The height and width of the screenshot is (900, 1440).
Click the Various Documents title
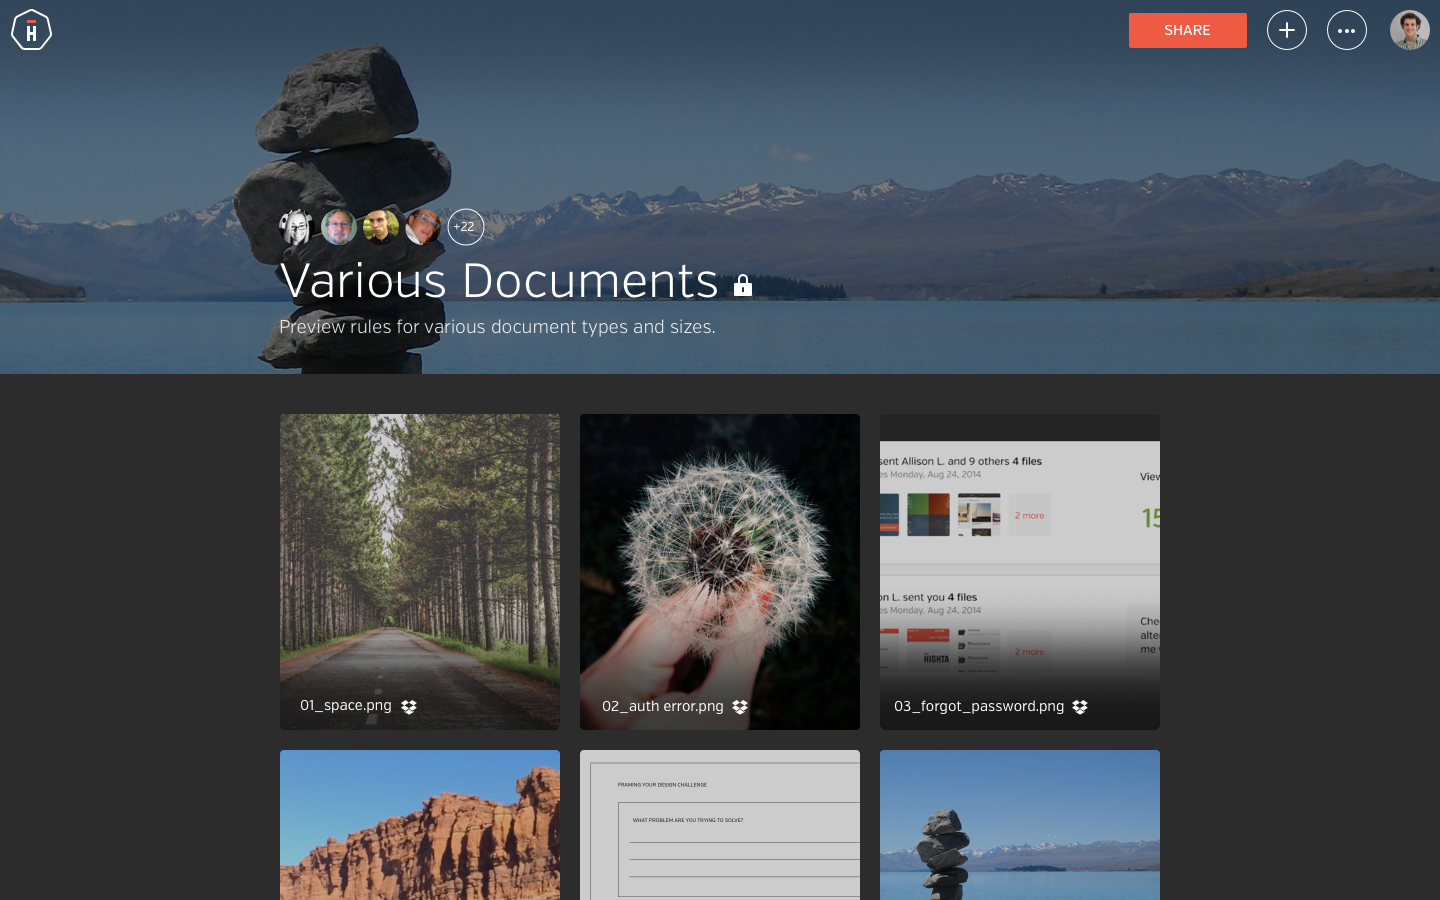click(499, 281)
